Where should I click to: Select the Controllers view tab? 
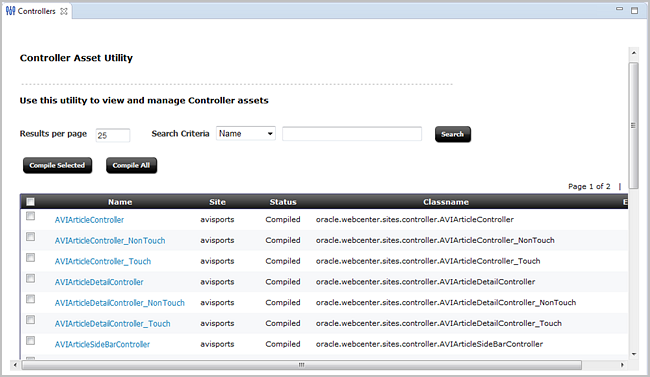[36, 11]
